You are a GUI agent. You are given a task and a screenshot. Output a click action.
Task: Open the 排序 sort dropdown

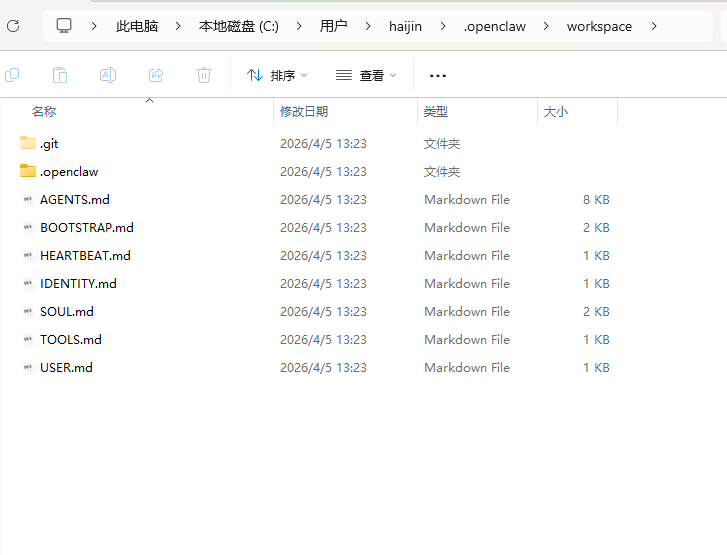(277, 75)
